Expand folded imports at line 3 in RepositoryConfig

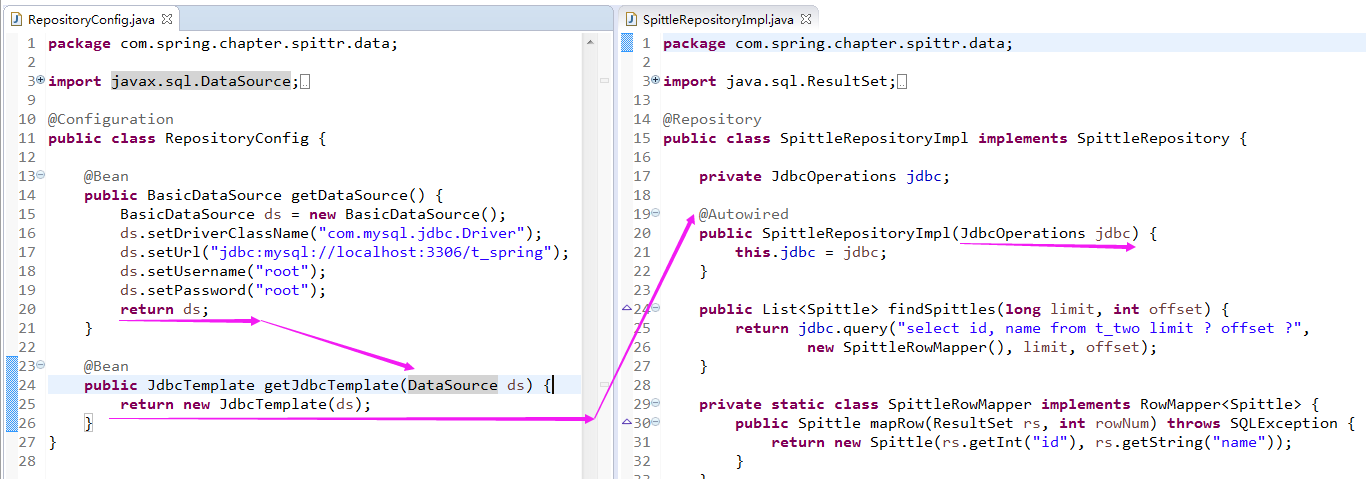[41, 81]
